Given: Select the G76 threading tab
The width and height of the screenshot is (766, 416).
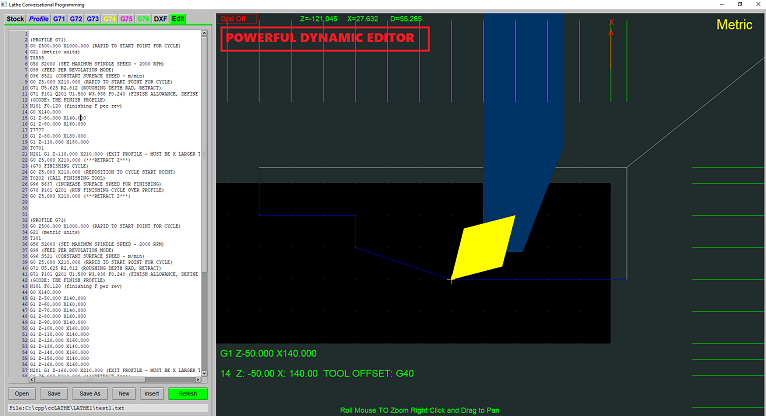Looking at the screenshot, I should click(x=143, y=19).
